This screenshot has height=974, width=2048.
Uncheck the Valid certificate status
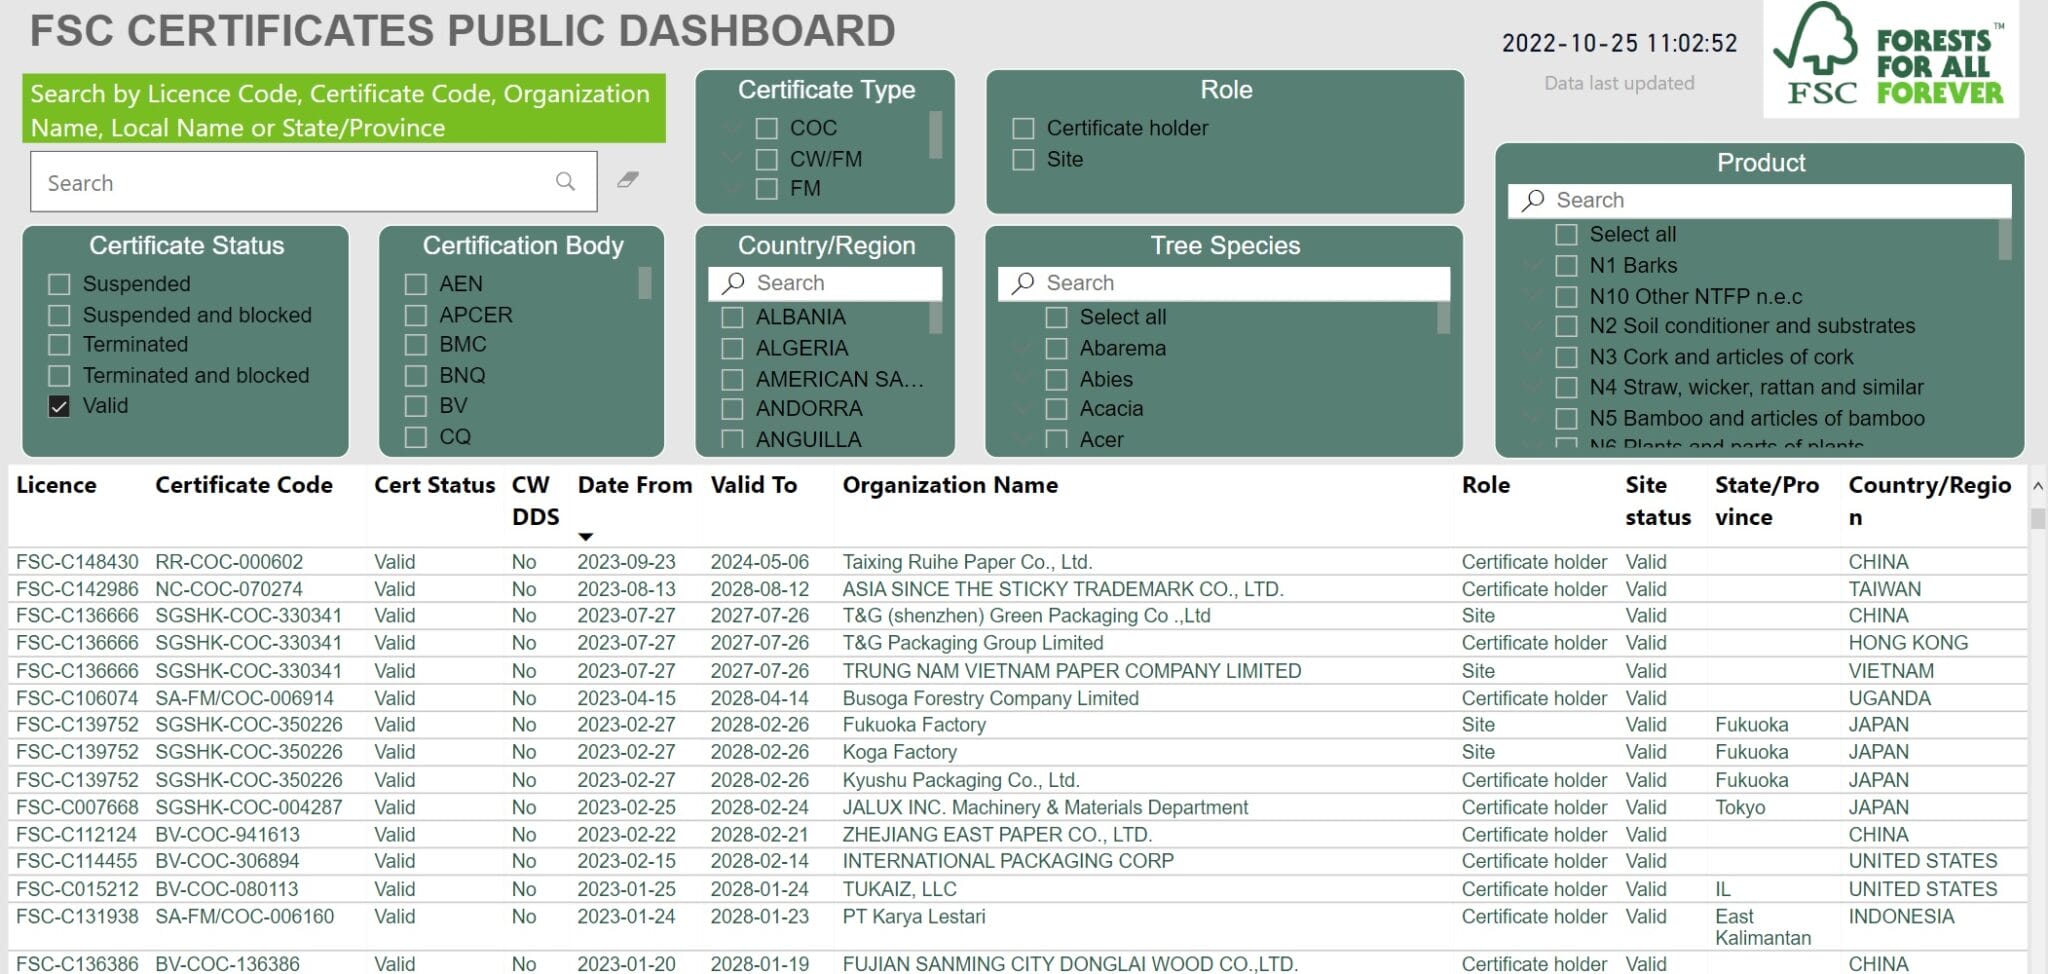(60, 406)
